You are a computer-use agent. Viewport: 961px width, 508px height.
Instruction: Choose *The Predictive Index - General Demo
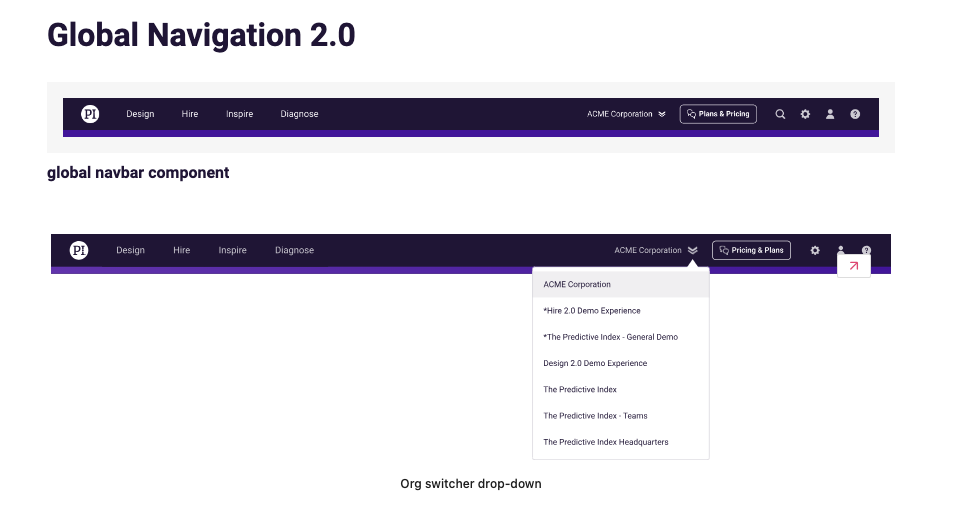[x=621, y=337]
